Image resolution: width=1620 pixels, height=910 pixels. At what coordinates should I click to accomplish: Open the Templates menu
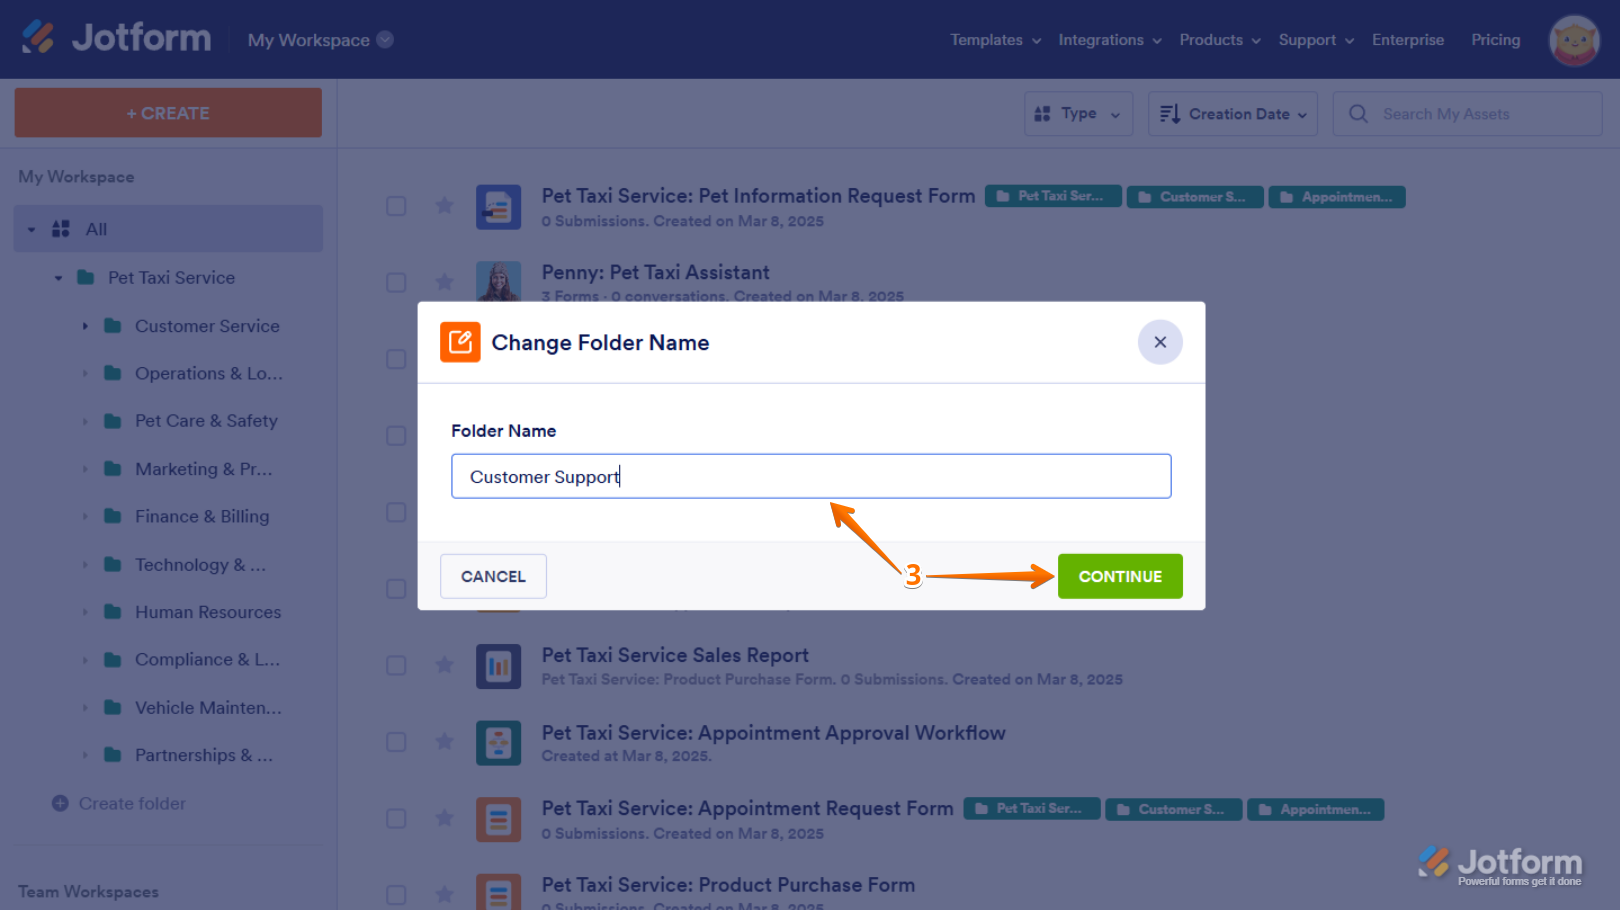click(x=995, y=40)
